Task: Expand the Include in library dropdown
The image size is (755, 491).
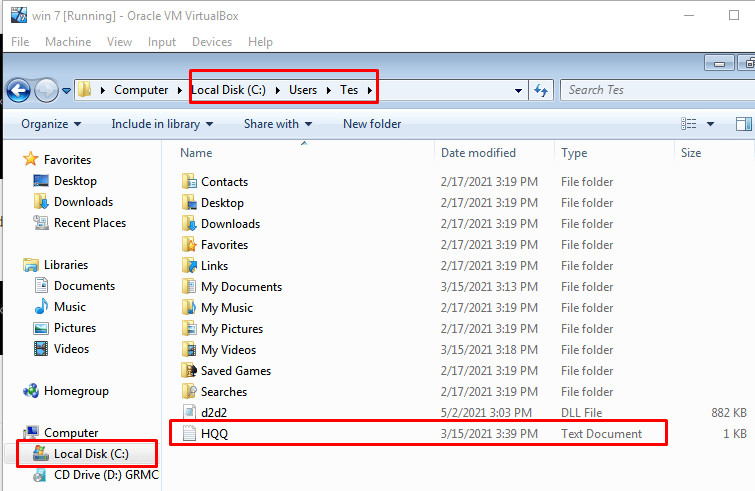Action: [x=161, y=124]
